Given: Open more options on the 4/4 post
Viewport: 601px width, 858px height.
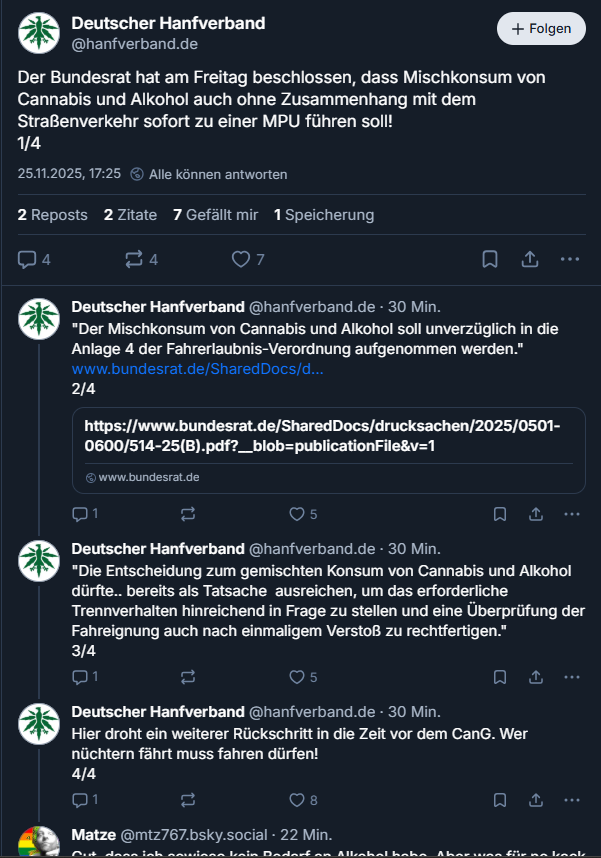Looking at the screenshot, I should 572,800.
